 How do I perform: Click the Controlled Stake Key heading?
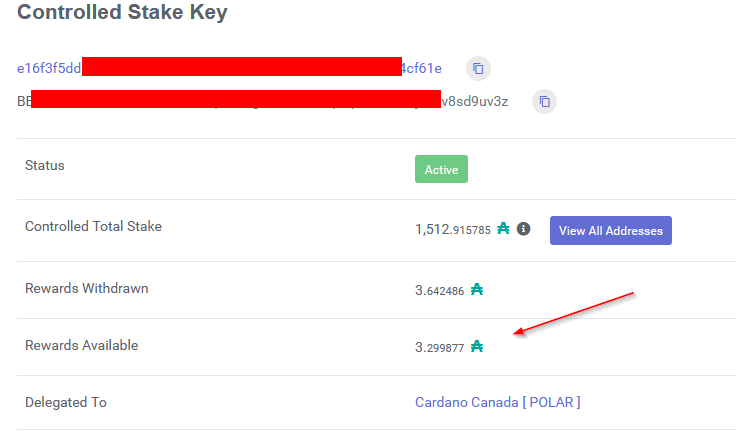123,12
